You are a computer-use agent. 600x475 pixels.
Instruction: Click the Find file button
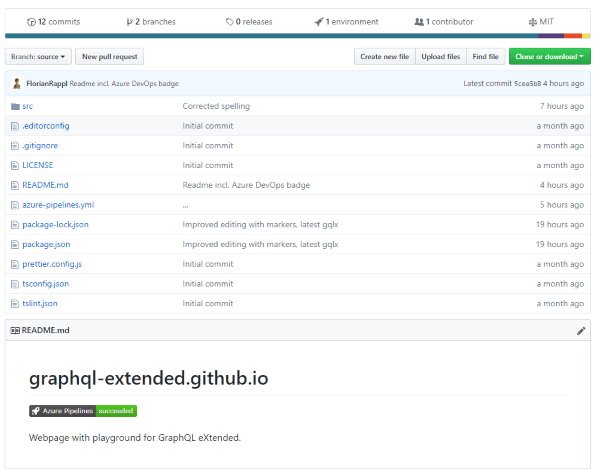point(486,57)
